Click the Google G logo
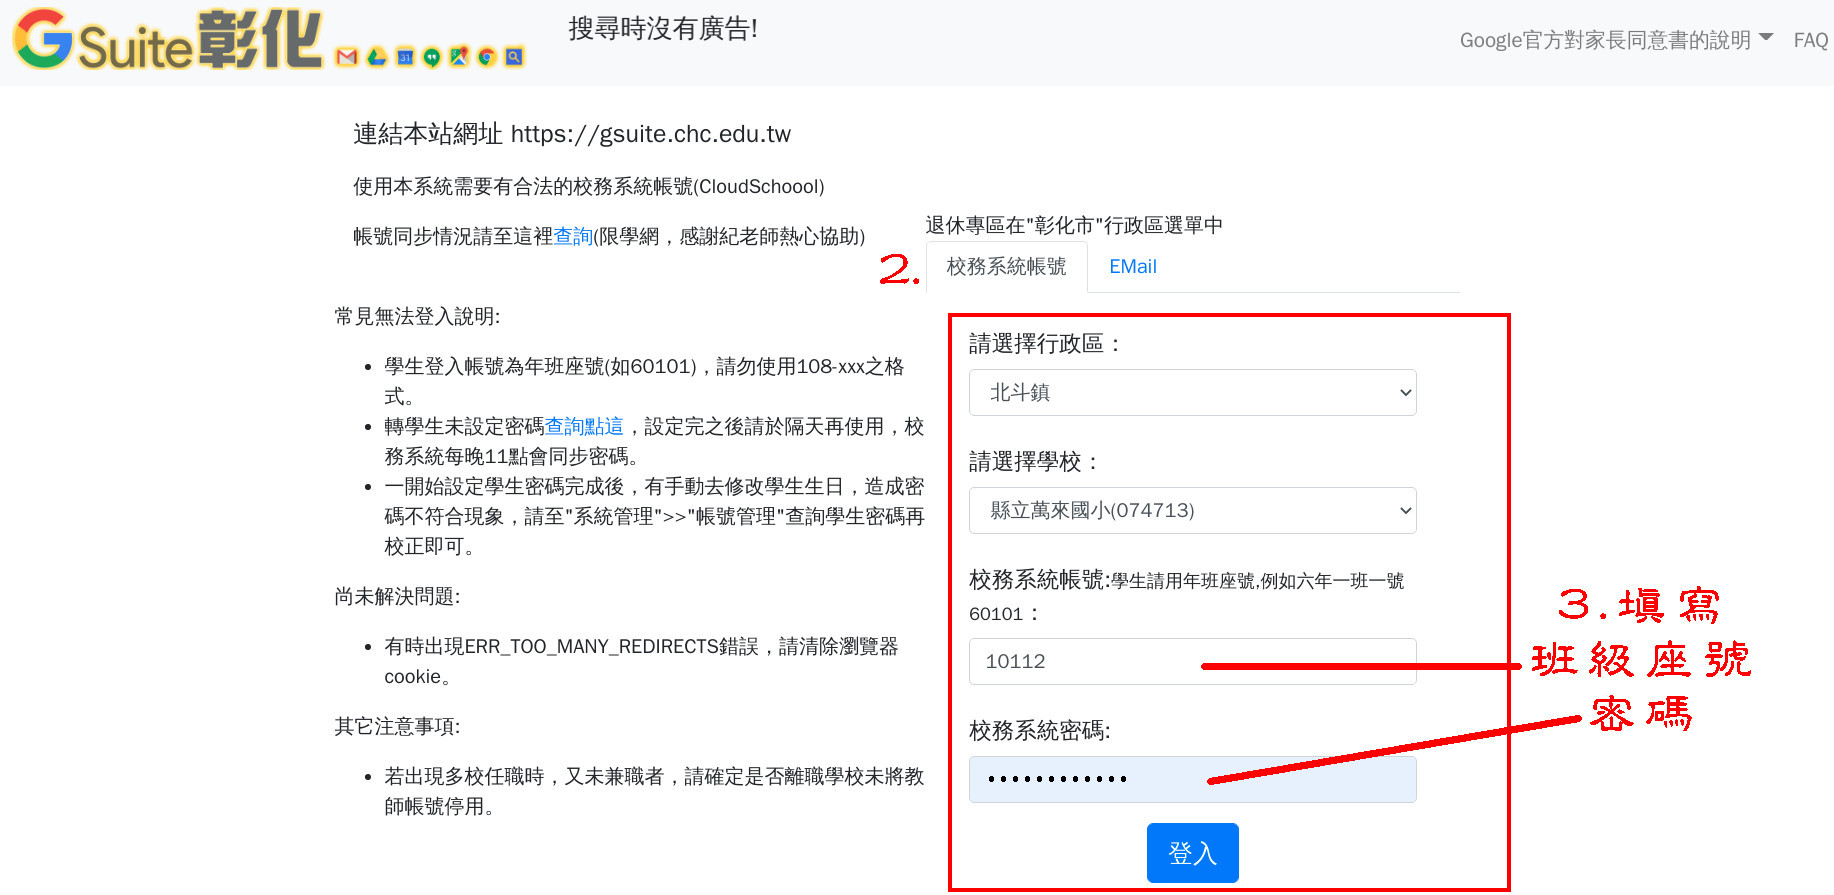This screenshot has width=1834, height=895. pos(44,40)
